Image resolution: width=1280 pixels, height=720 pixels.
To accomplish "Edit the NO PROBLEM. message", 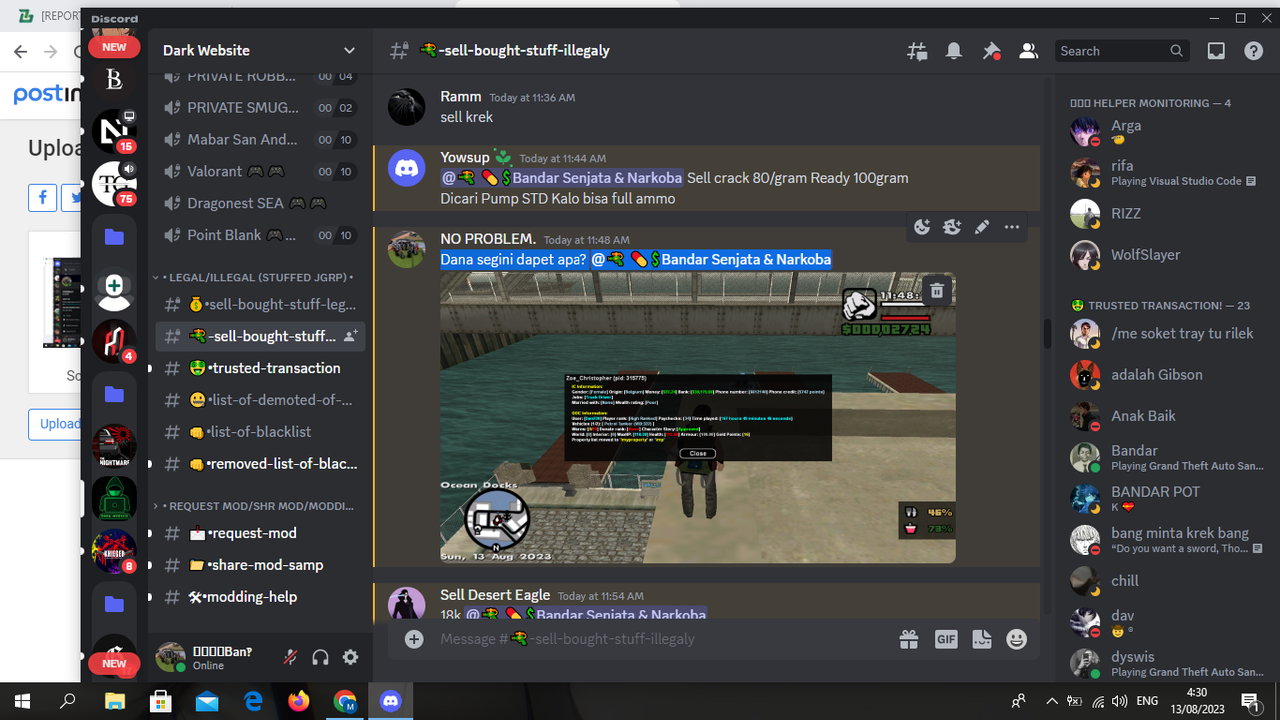I will 982,227.
